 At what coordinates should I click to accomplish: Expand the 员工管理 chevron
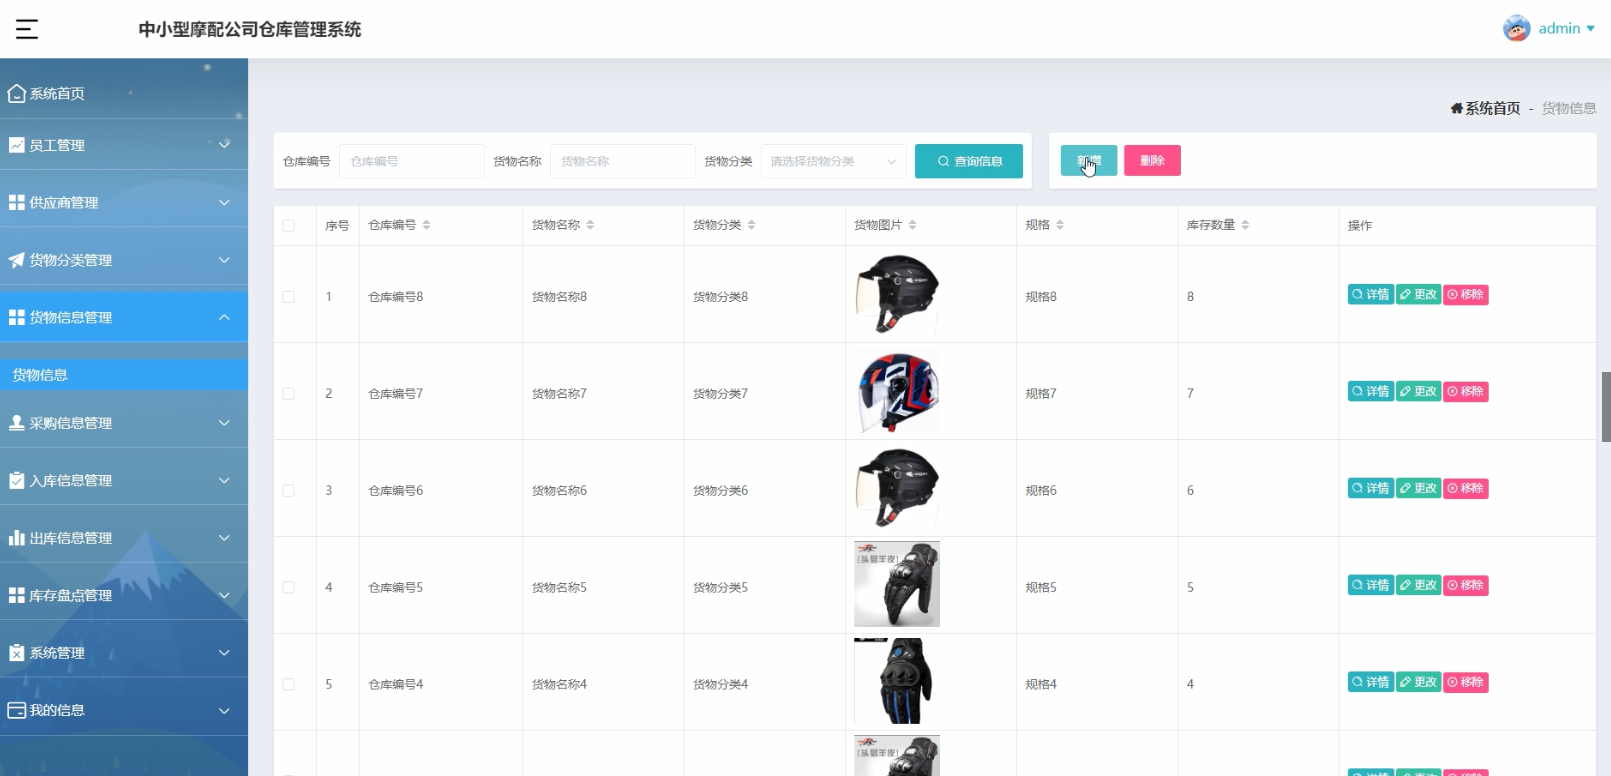pyautogui.click(x=224, y=145)
